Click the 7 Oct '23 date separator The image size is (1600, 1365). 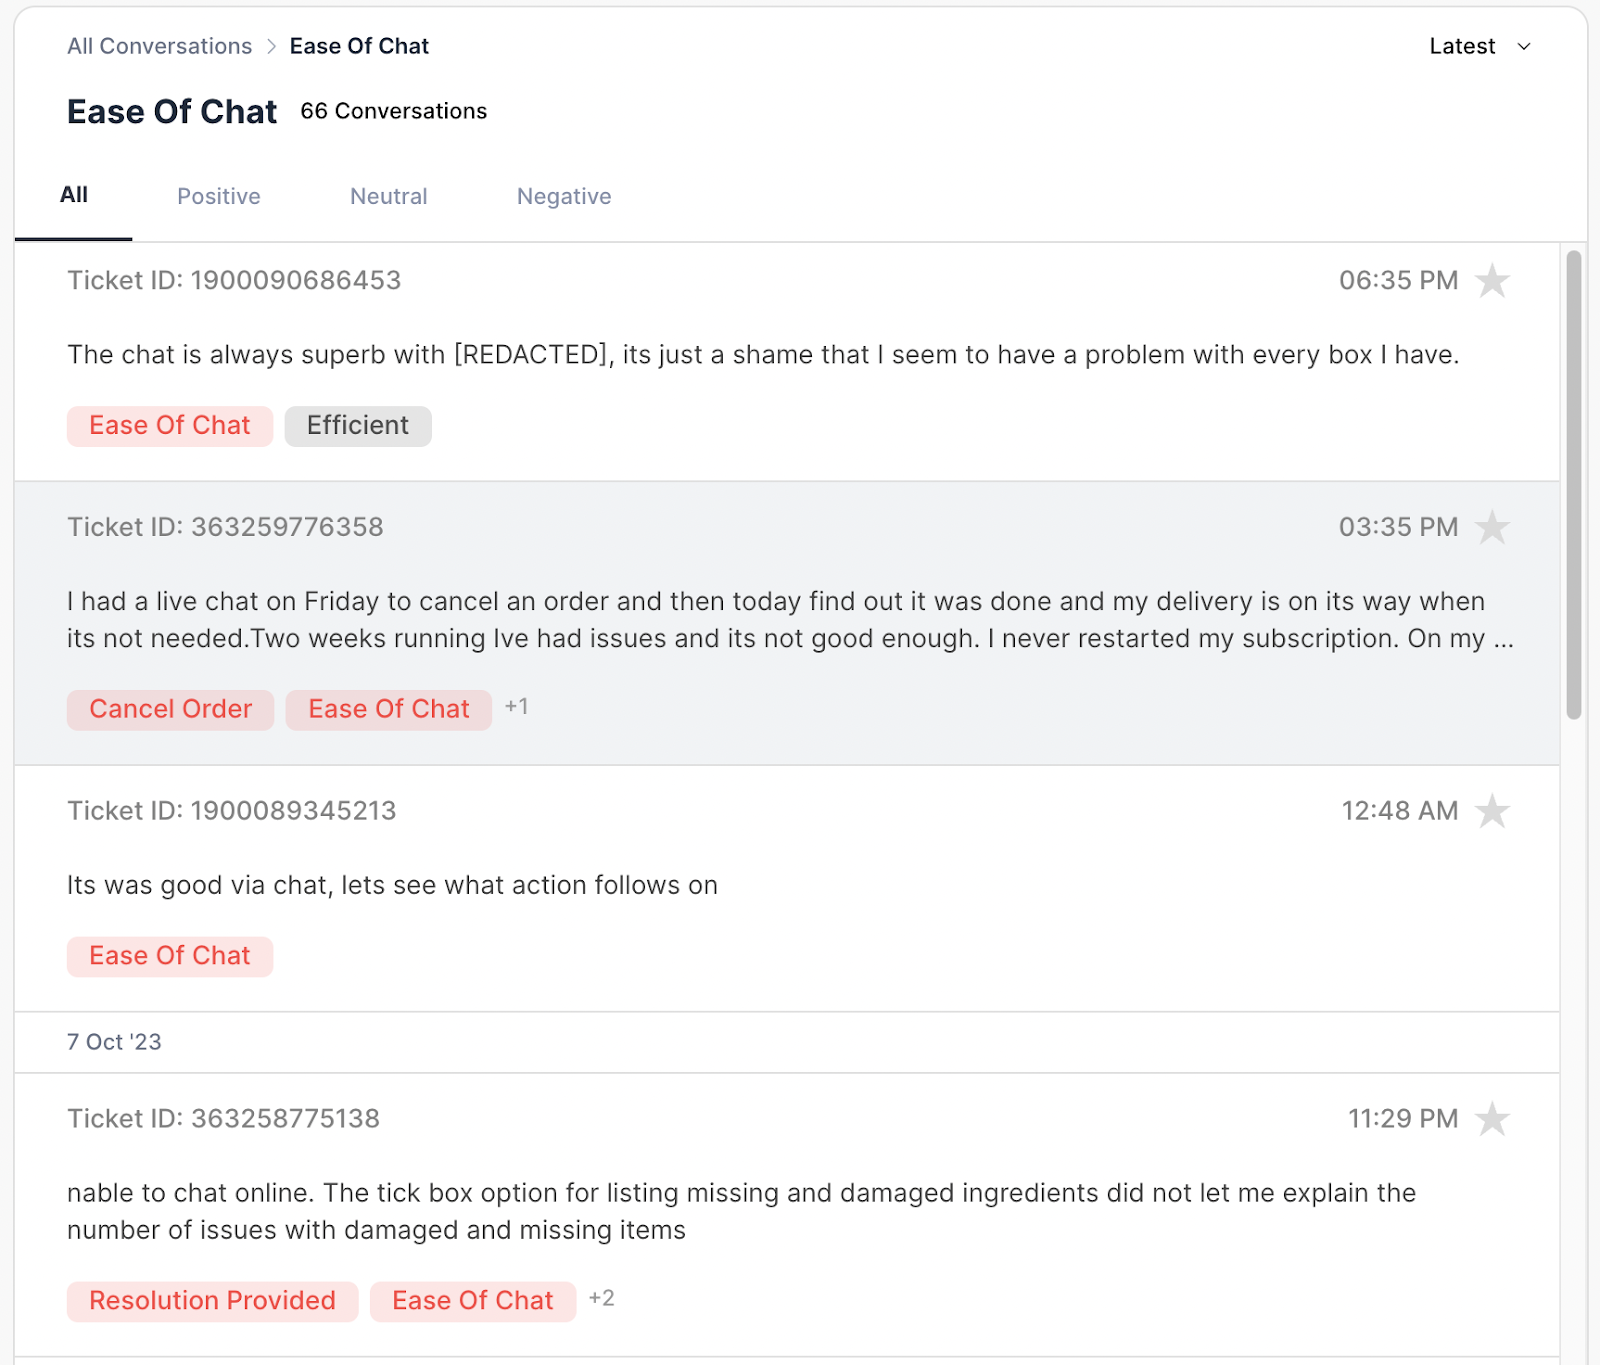[115, 1041]
